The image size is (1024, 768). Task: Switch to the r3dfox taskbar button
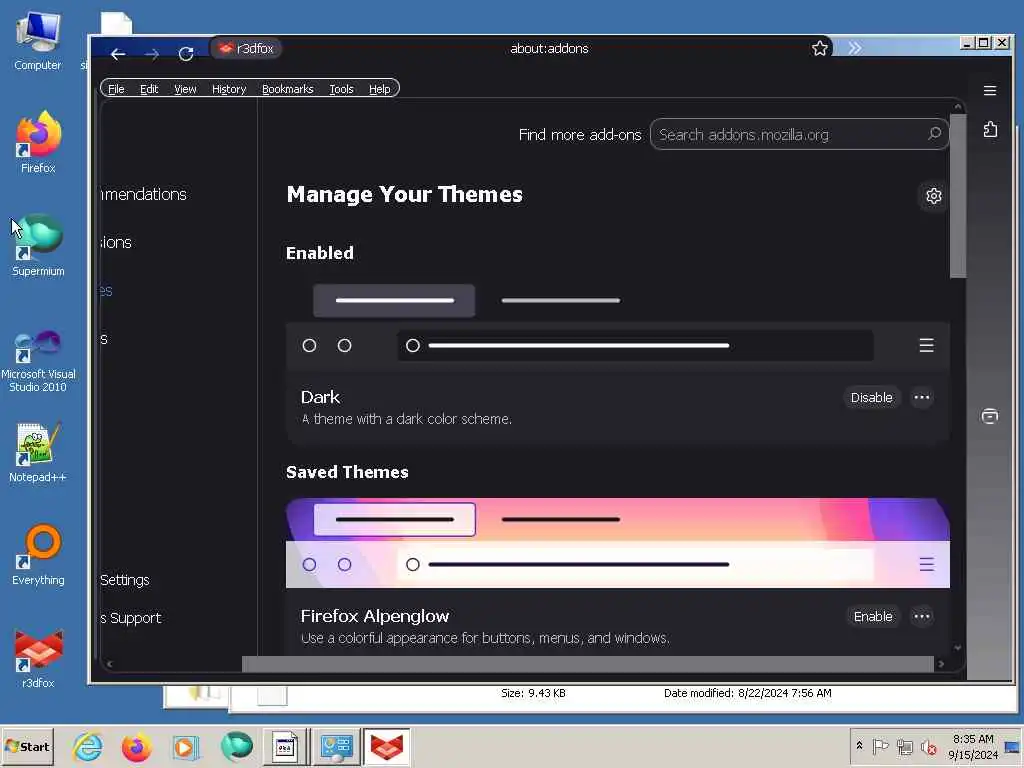(x=387, y=746)
